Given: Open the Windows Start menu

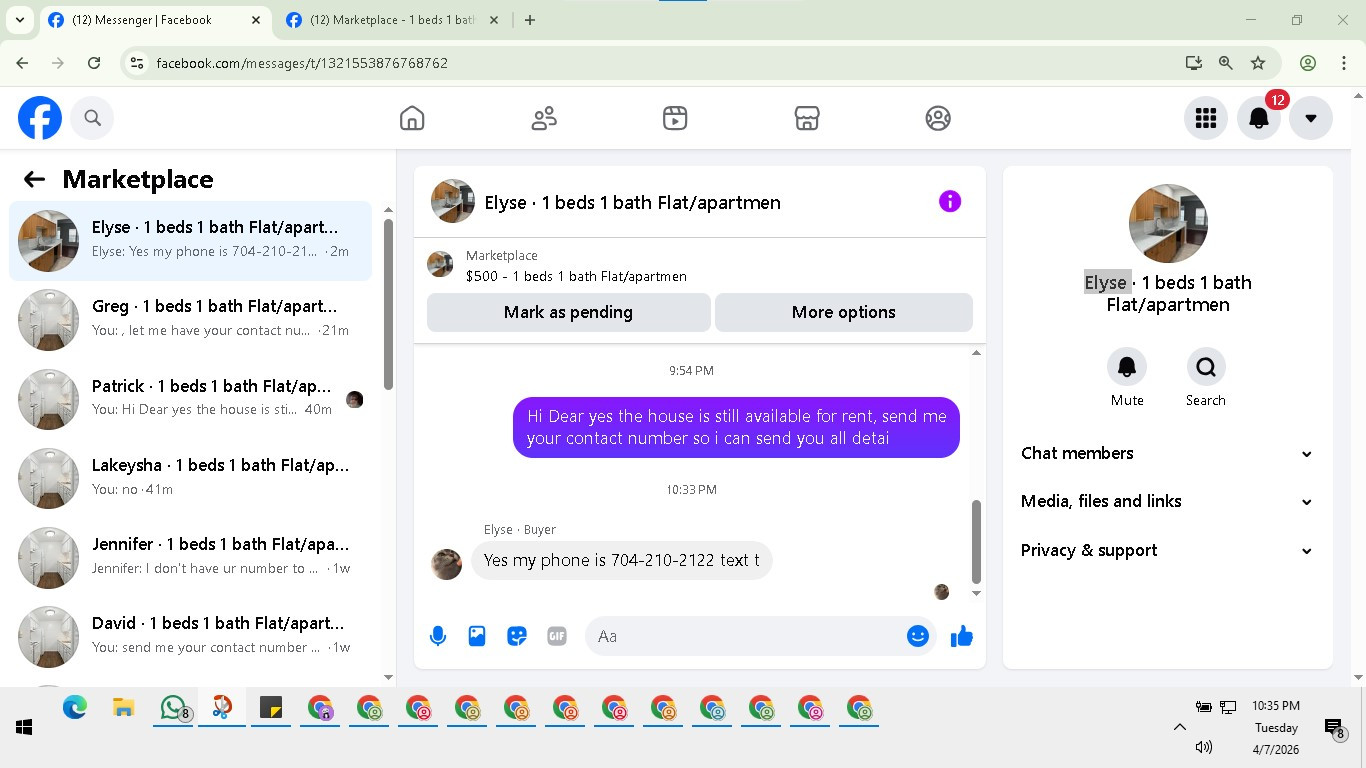Looking at the screenshot, I should (x=24, y=727).
